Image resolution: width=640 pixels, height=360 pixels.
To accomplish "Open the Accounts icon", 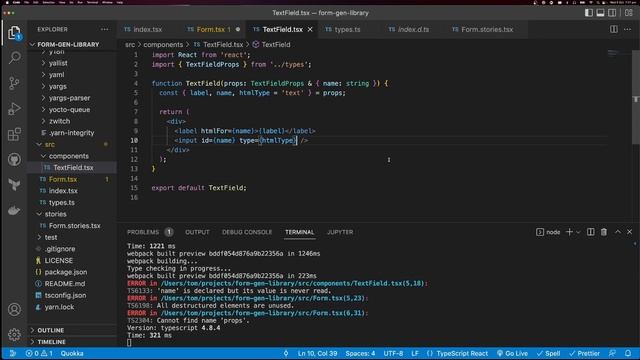I will [14, 309].
